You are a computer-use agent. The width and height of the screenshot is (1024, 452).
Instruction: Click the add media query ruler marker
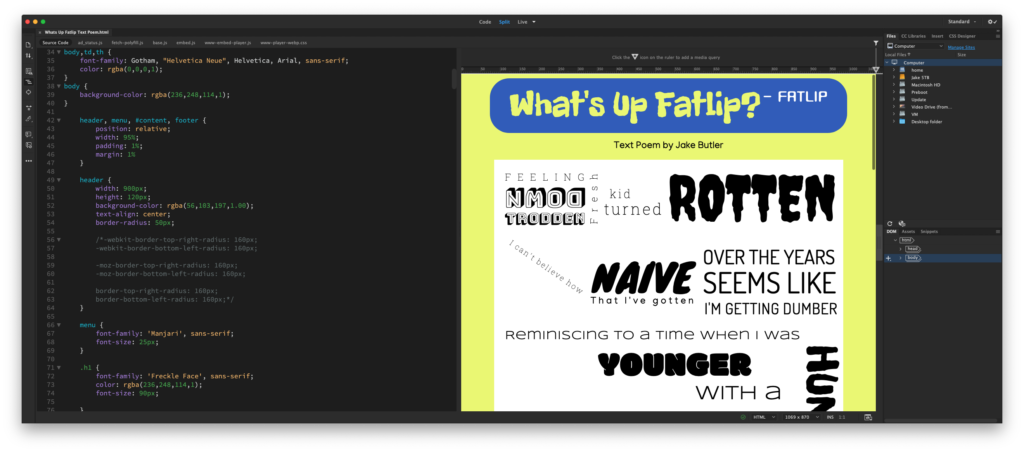coord(876,70)
